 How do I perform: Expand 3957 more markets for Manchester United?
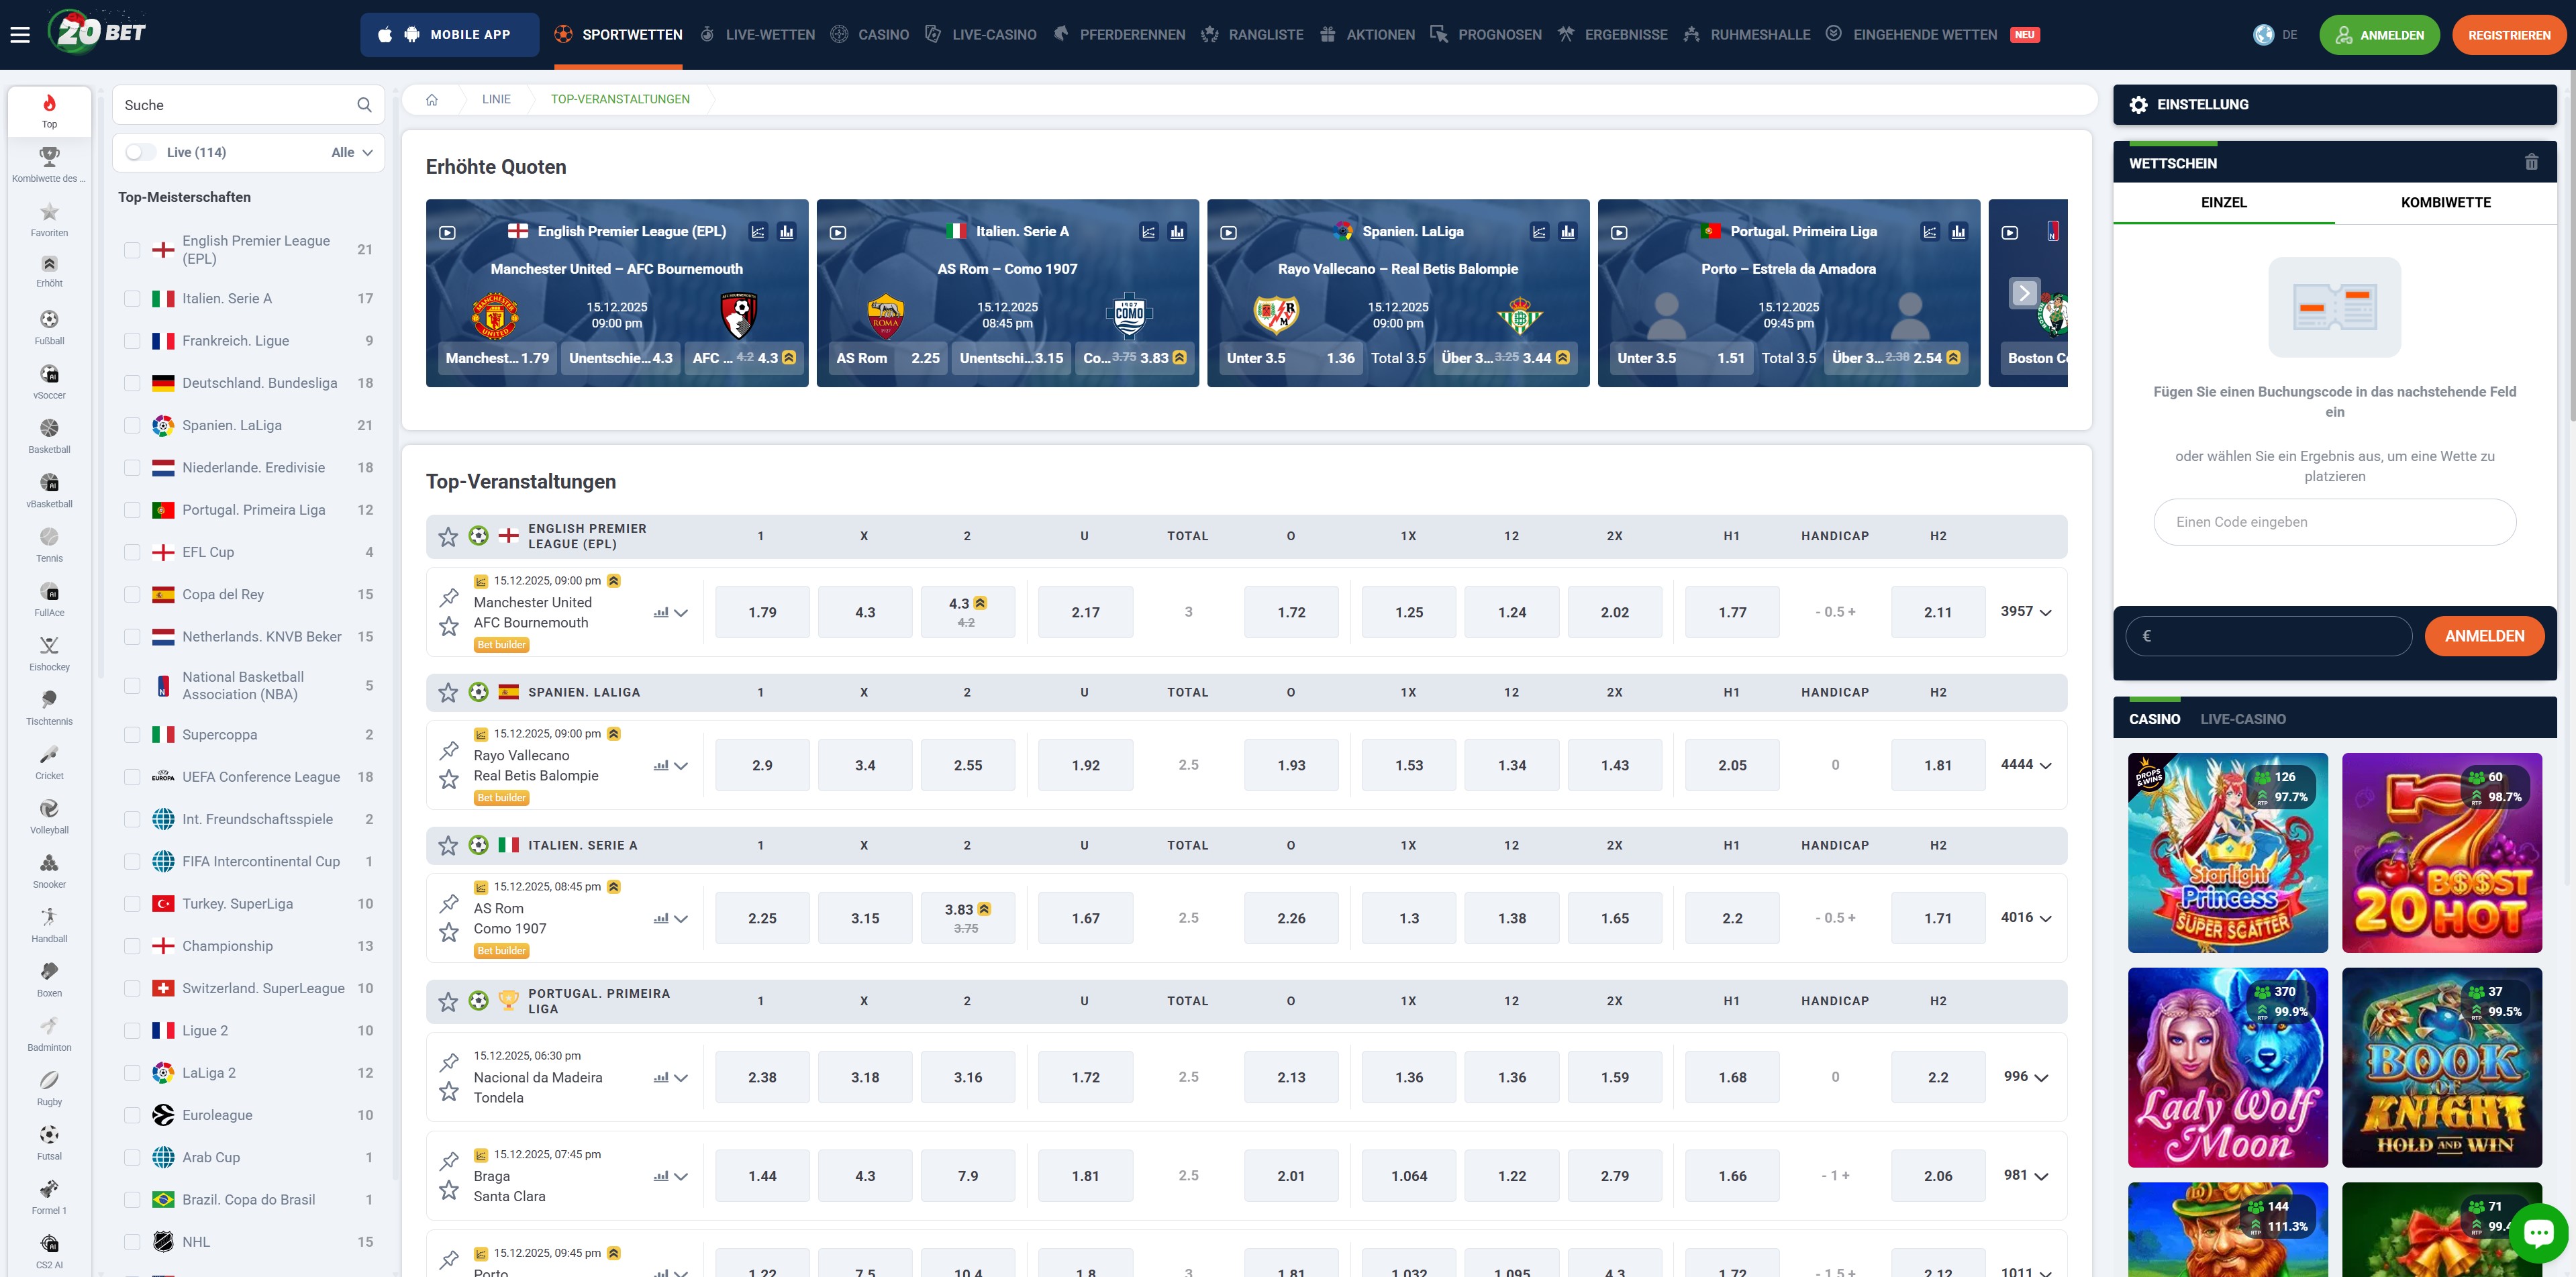tap(2026, 612)
